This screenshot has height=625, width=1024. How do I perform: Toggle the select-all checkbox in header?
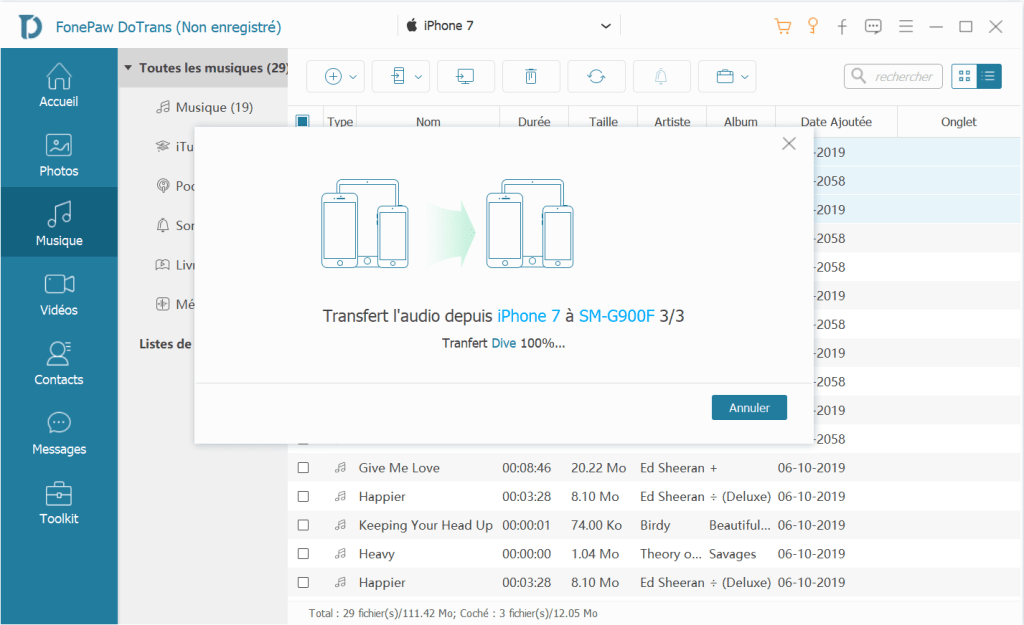(x=302, y=121)
